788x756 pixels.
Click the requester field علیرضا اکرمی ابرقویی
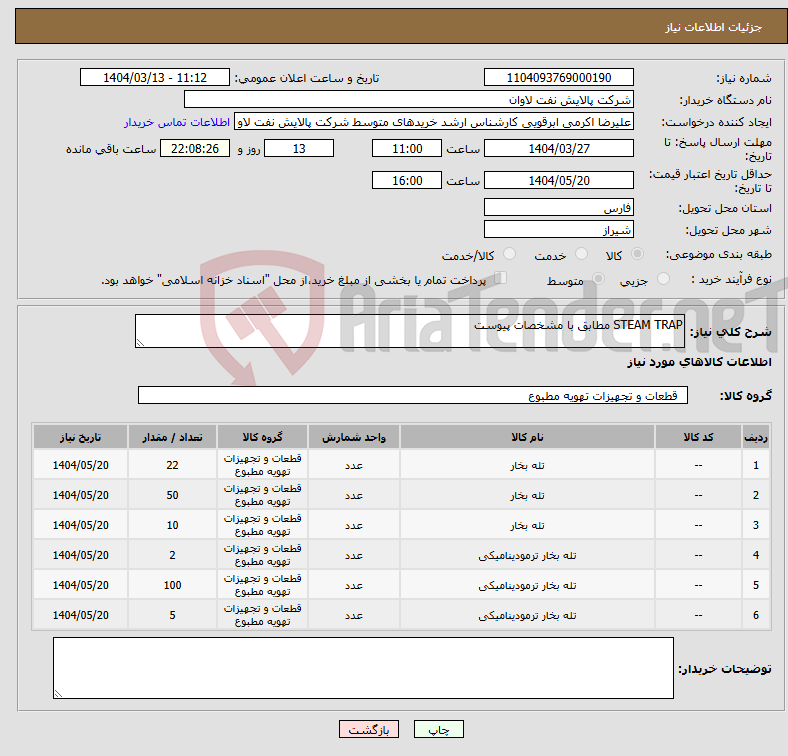tap(434, 122)
